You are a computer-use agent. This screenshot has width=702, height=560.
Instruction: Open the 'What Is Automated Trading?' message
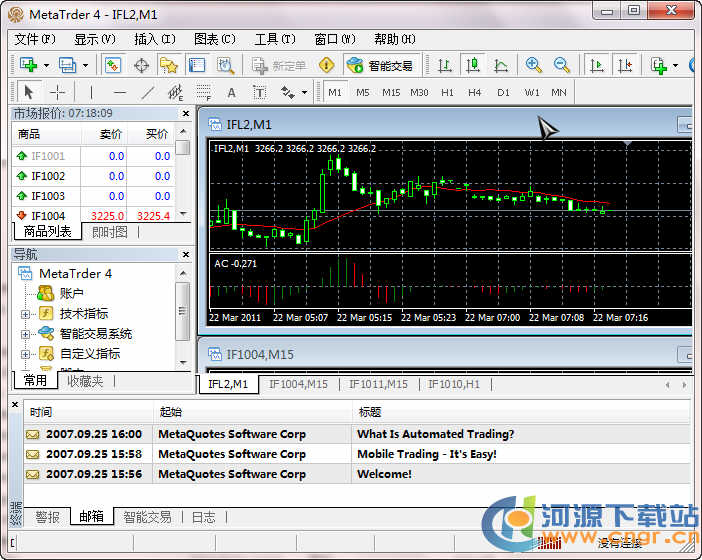coord(435,434)
